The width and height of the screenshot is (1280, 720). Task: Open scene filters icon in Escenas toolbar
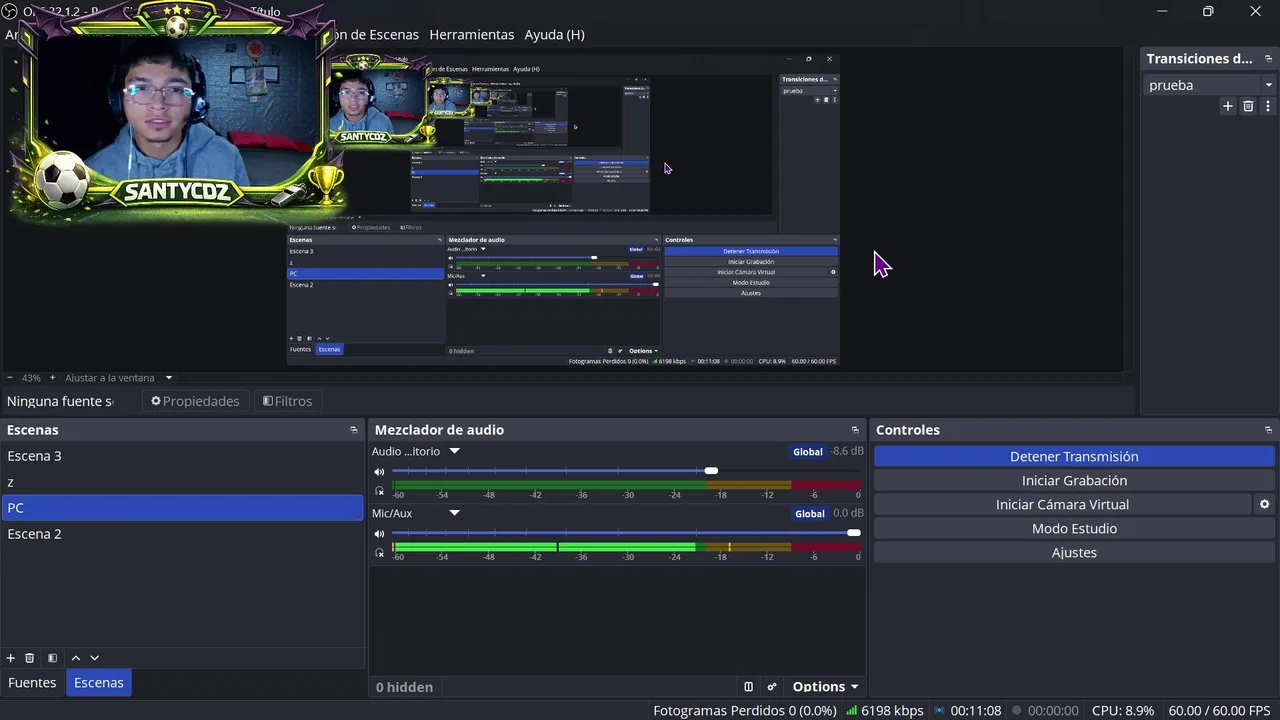52,658
